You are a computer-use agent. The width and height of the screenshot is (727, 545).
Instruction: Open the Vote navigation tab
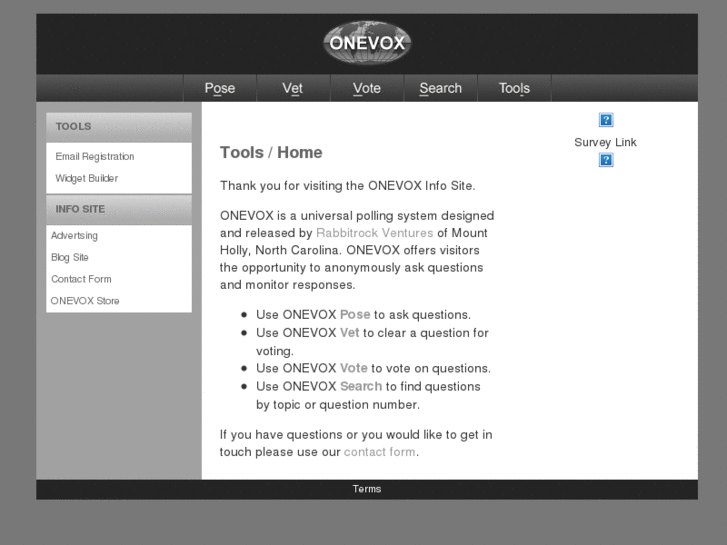coord(367,88)
